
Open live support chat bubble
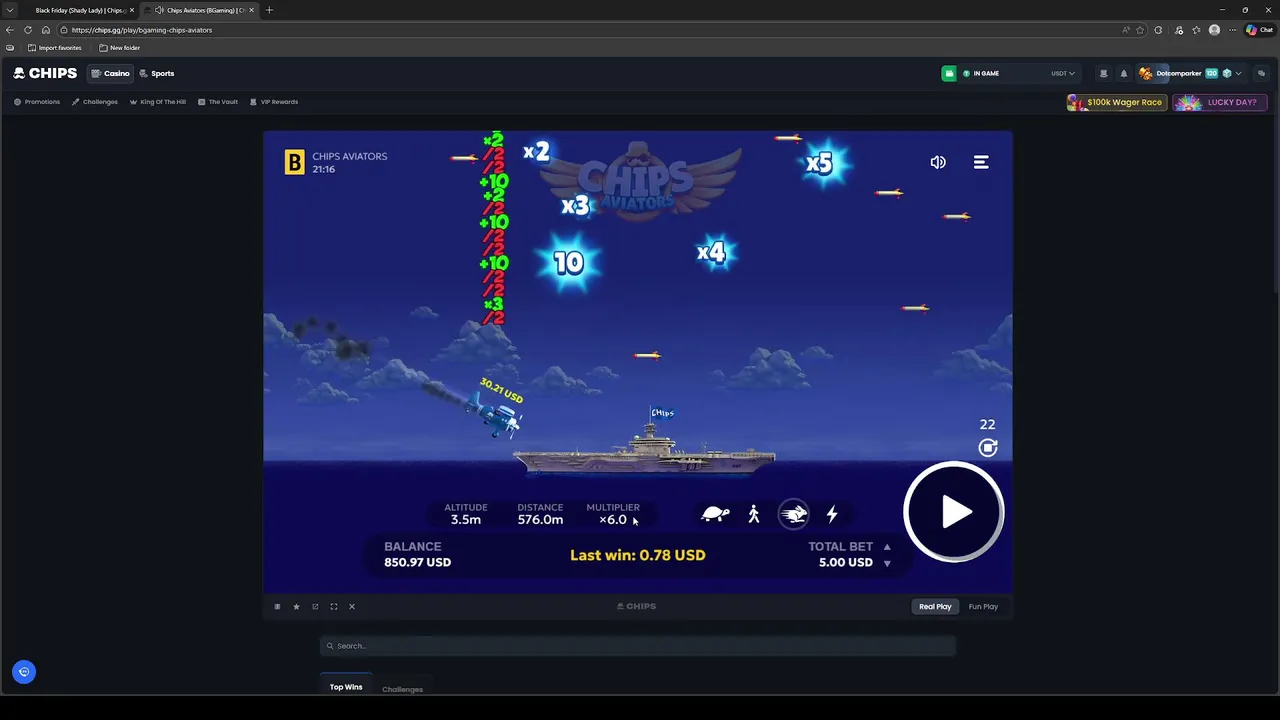(x=24, y=672)
